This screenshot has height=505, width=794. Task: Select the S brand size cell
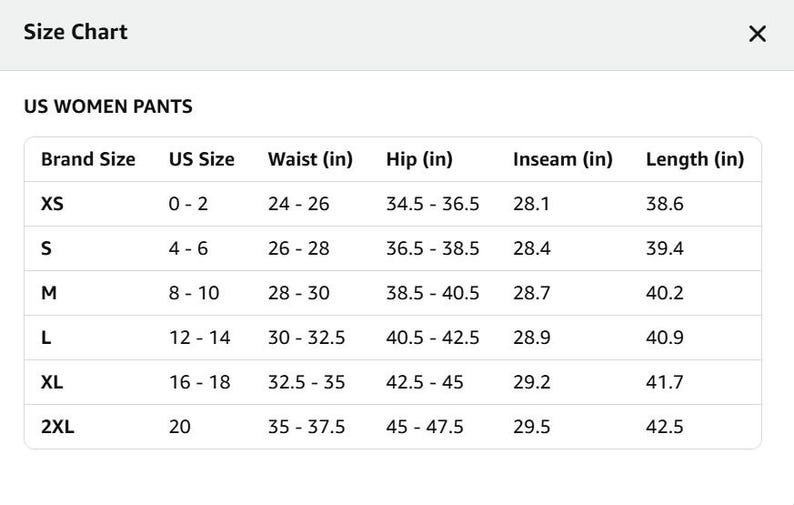(46, 248)
